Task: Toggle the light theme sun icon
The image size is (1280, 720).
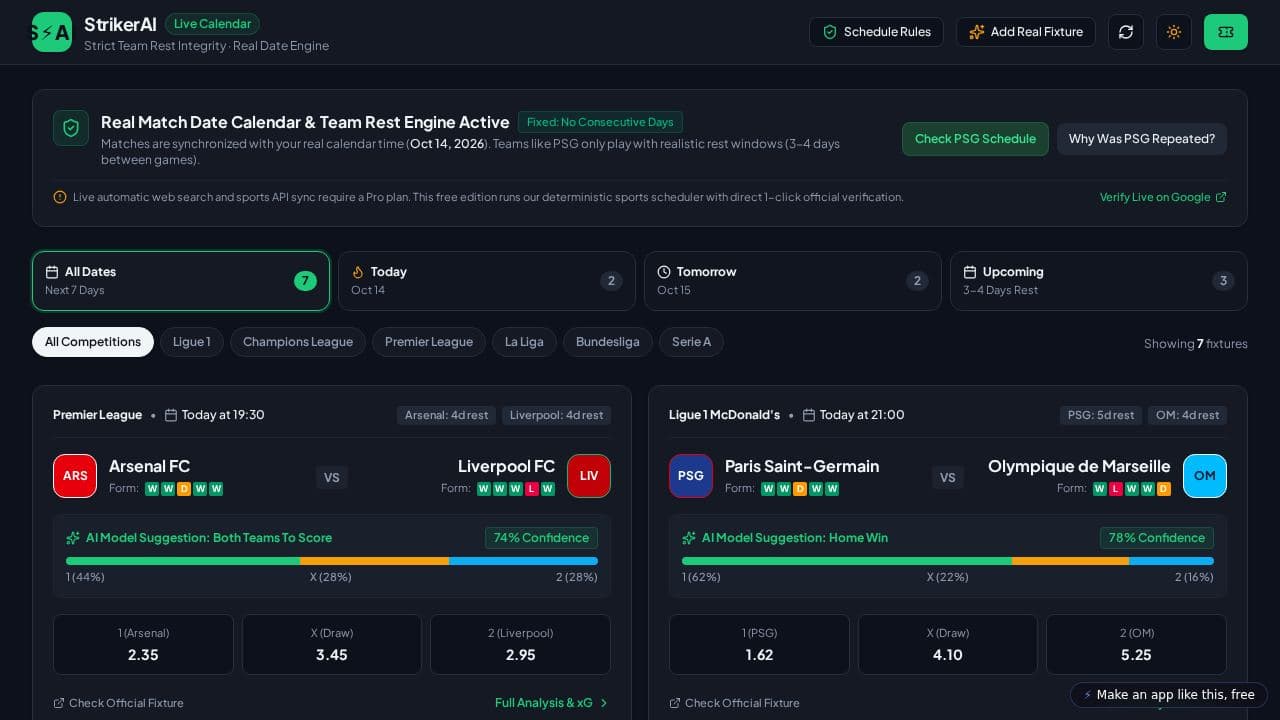Action: (x=1174, y=32)
